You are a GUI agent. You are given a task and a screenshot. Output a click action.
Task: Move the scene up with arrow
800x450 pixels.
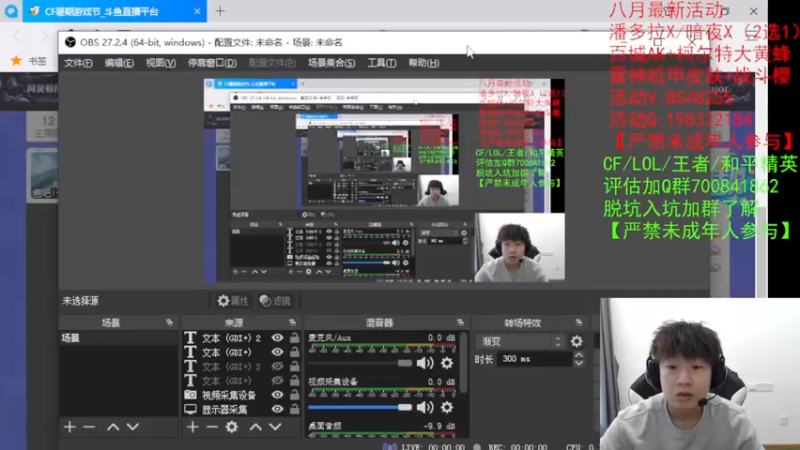click(x=113, y=427)
